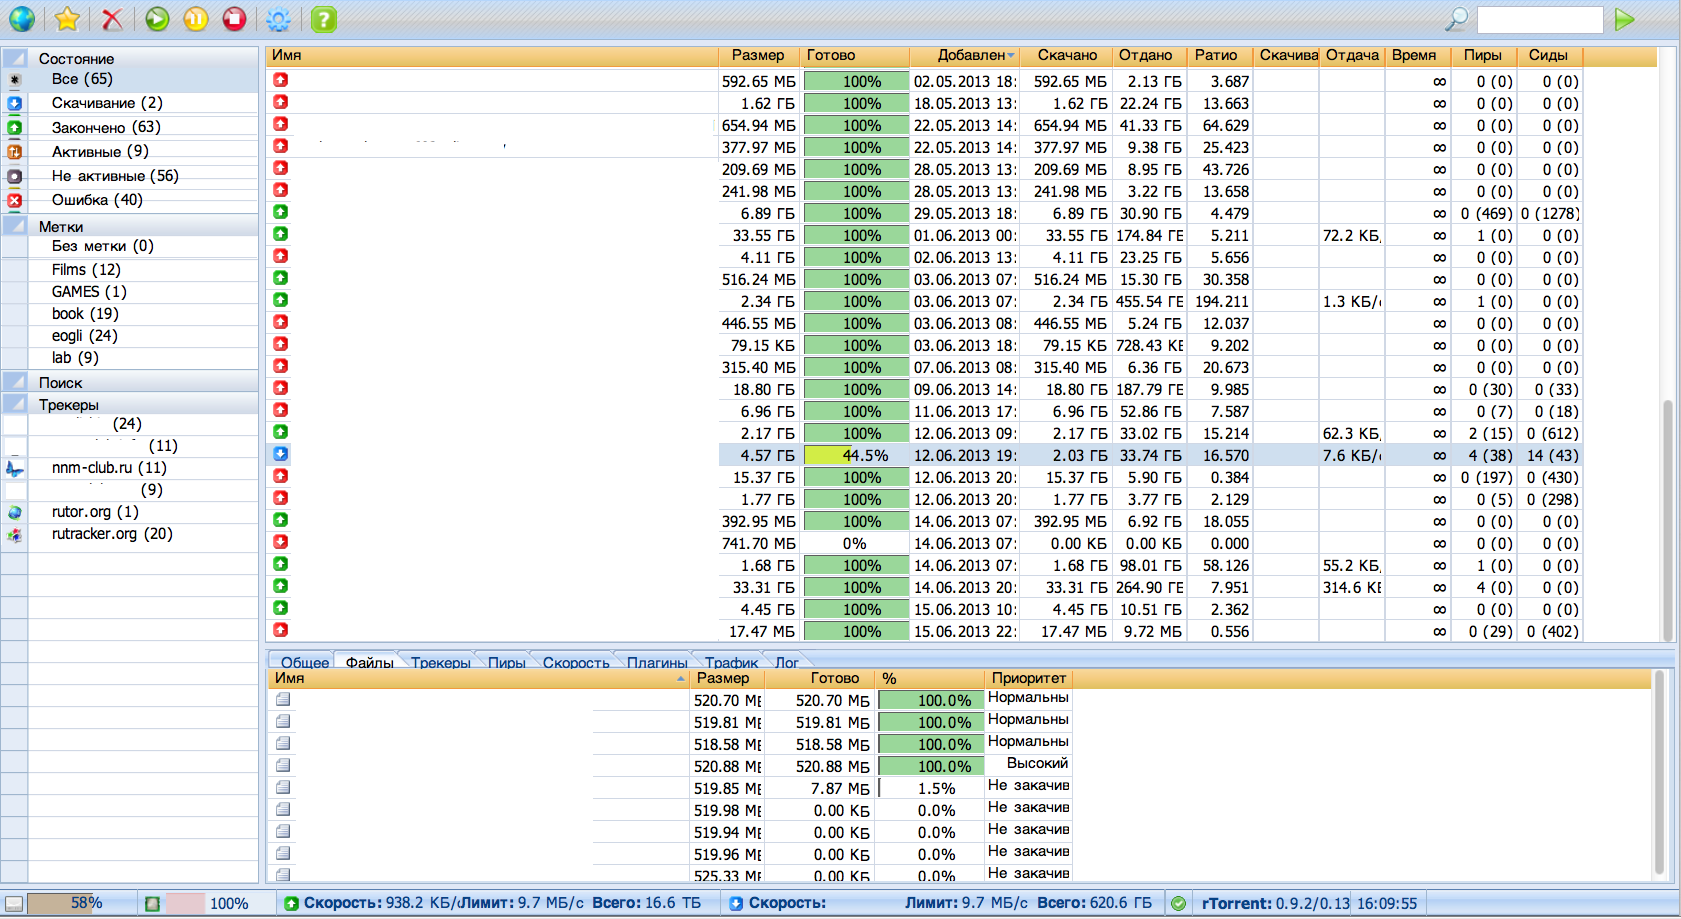Open help with the green question mark icon
Viewport: 1681px width, 919px height.
click(323, 18)
